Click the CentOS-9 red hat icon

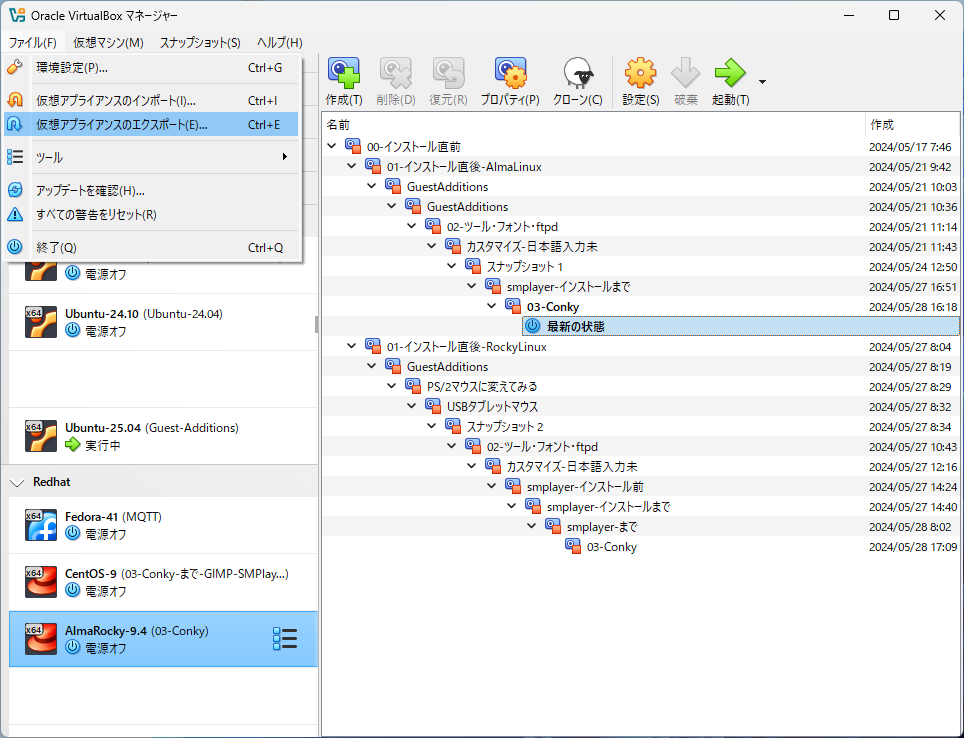[x=41, y=582]
